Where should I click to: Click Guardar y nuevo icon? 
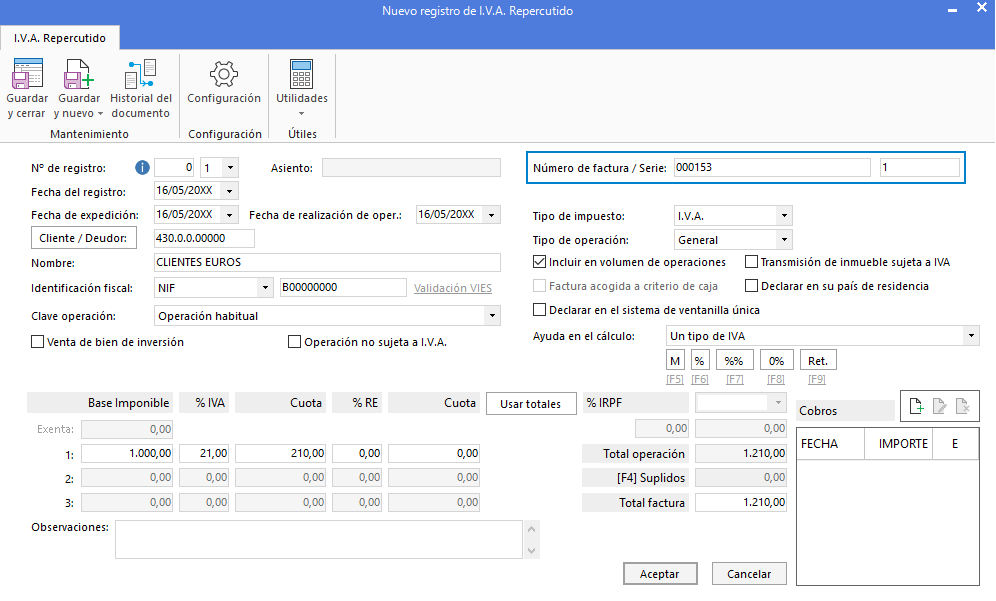79,74
